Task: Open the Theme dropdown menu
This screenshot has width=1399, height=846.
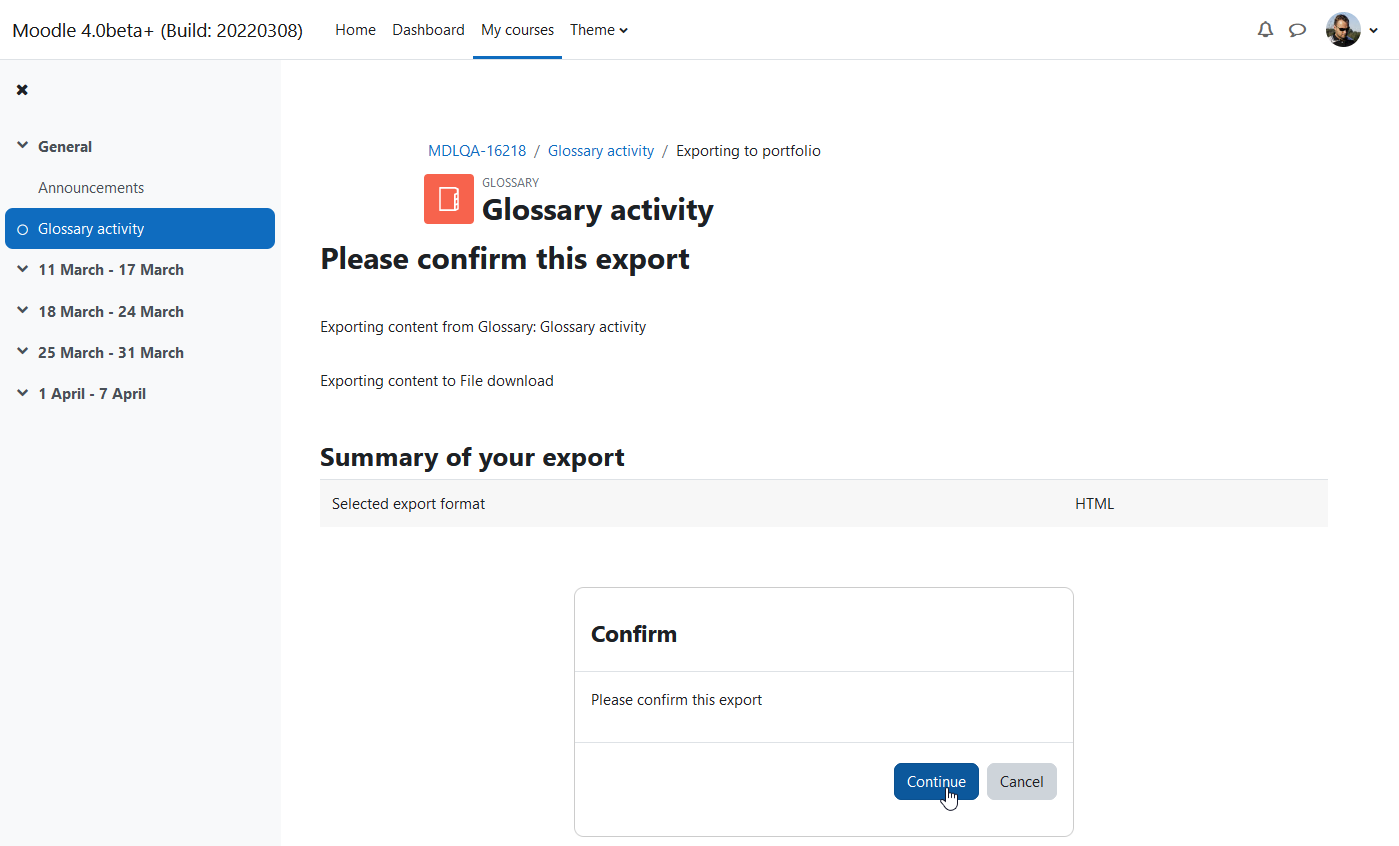Action: click(599, 30)
